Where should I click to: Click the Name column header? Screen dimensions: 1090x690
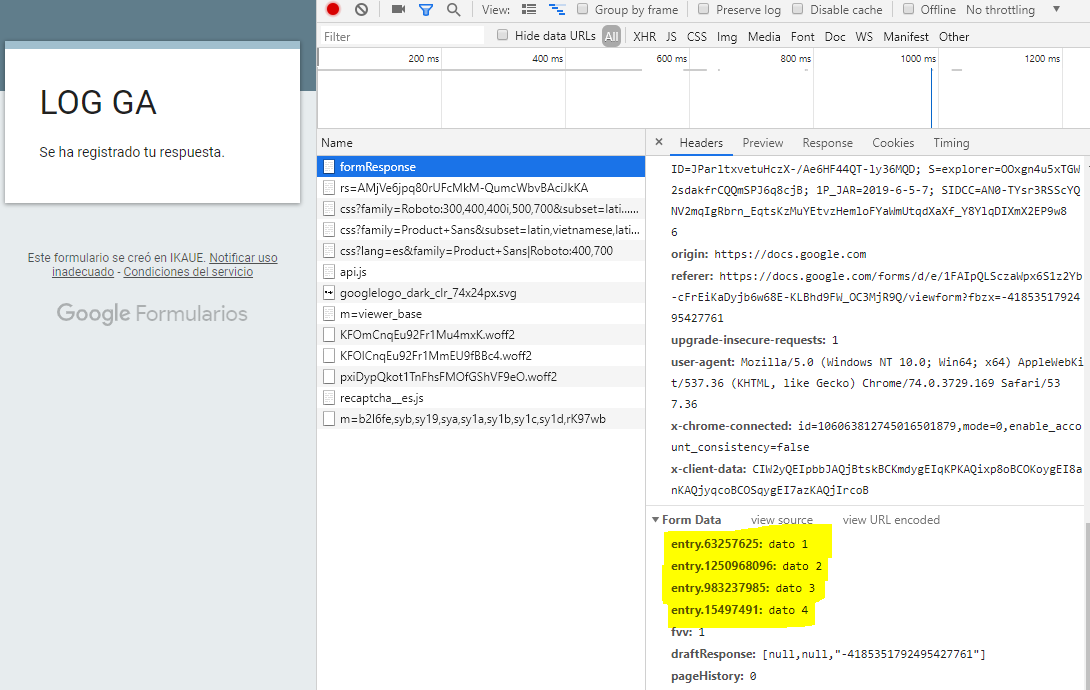(481, 142)
